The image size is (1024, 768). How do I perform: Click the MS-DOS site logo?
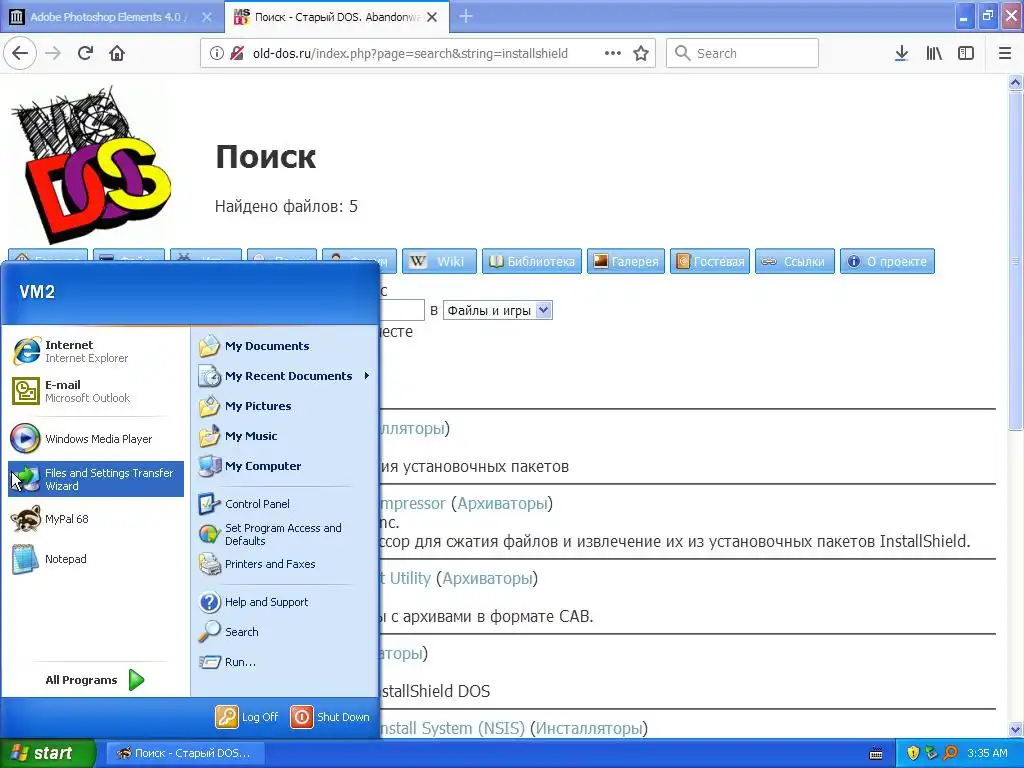point(91,165)
